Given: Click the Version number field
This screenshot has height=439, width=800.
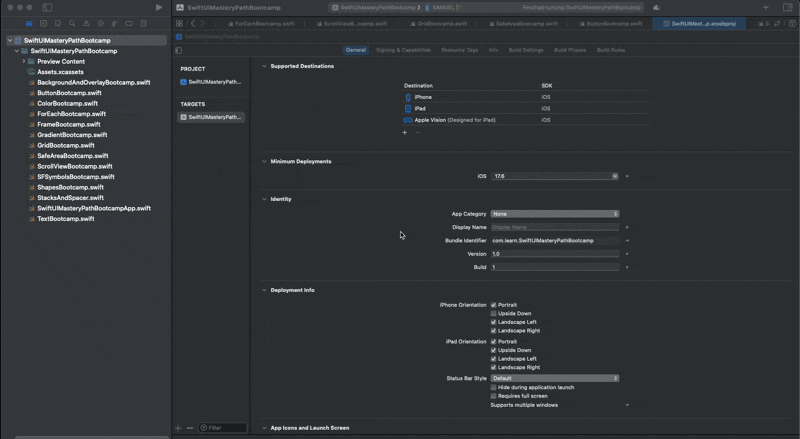Looking at the screenshot, I should pos(555,254).
